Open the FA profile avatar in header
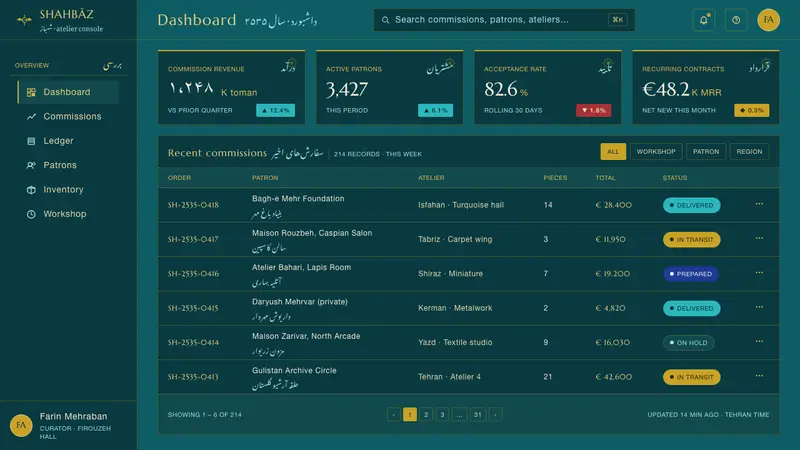 (x=768, y=20)
